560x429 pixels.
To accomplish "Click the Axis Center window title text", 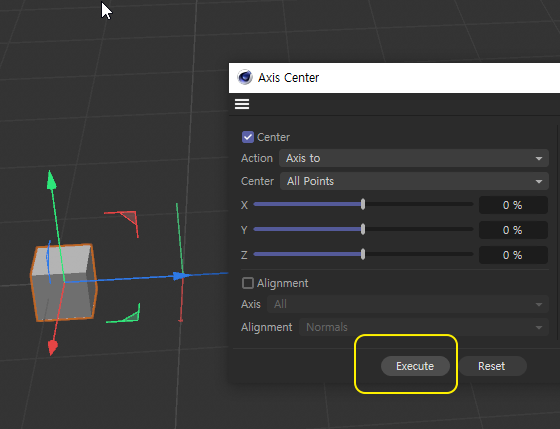I will [x=289, y=78].
